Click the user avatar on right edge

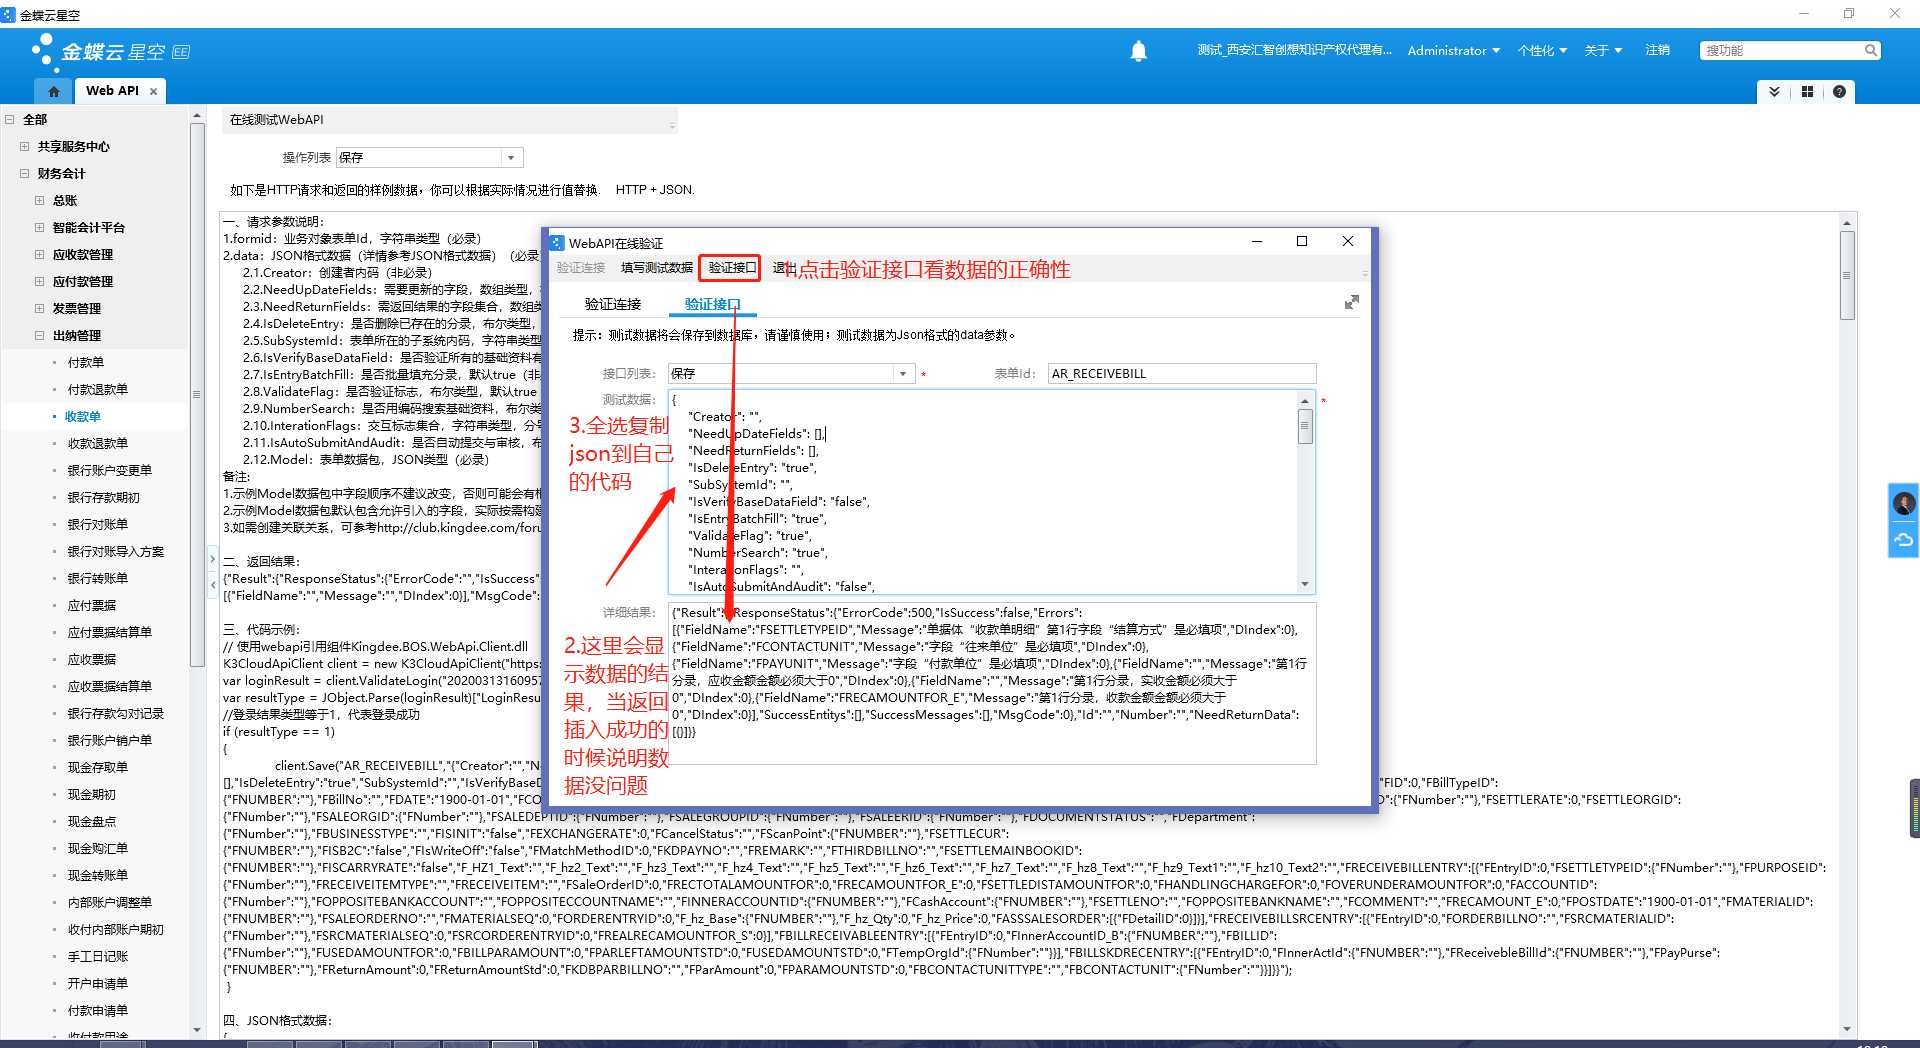(x=1904, y=502)
